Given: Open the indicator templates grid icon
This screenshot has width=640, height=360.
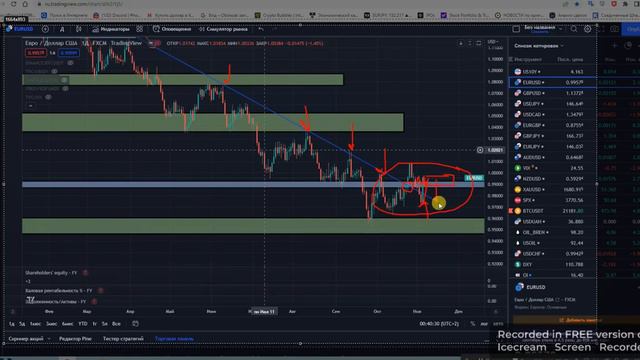Looking at the screenshot, I should pos(140,29).
